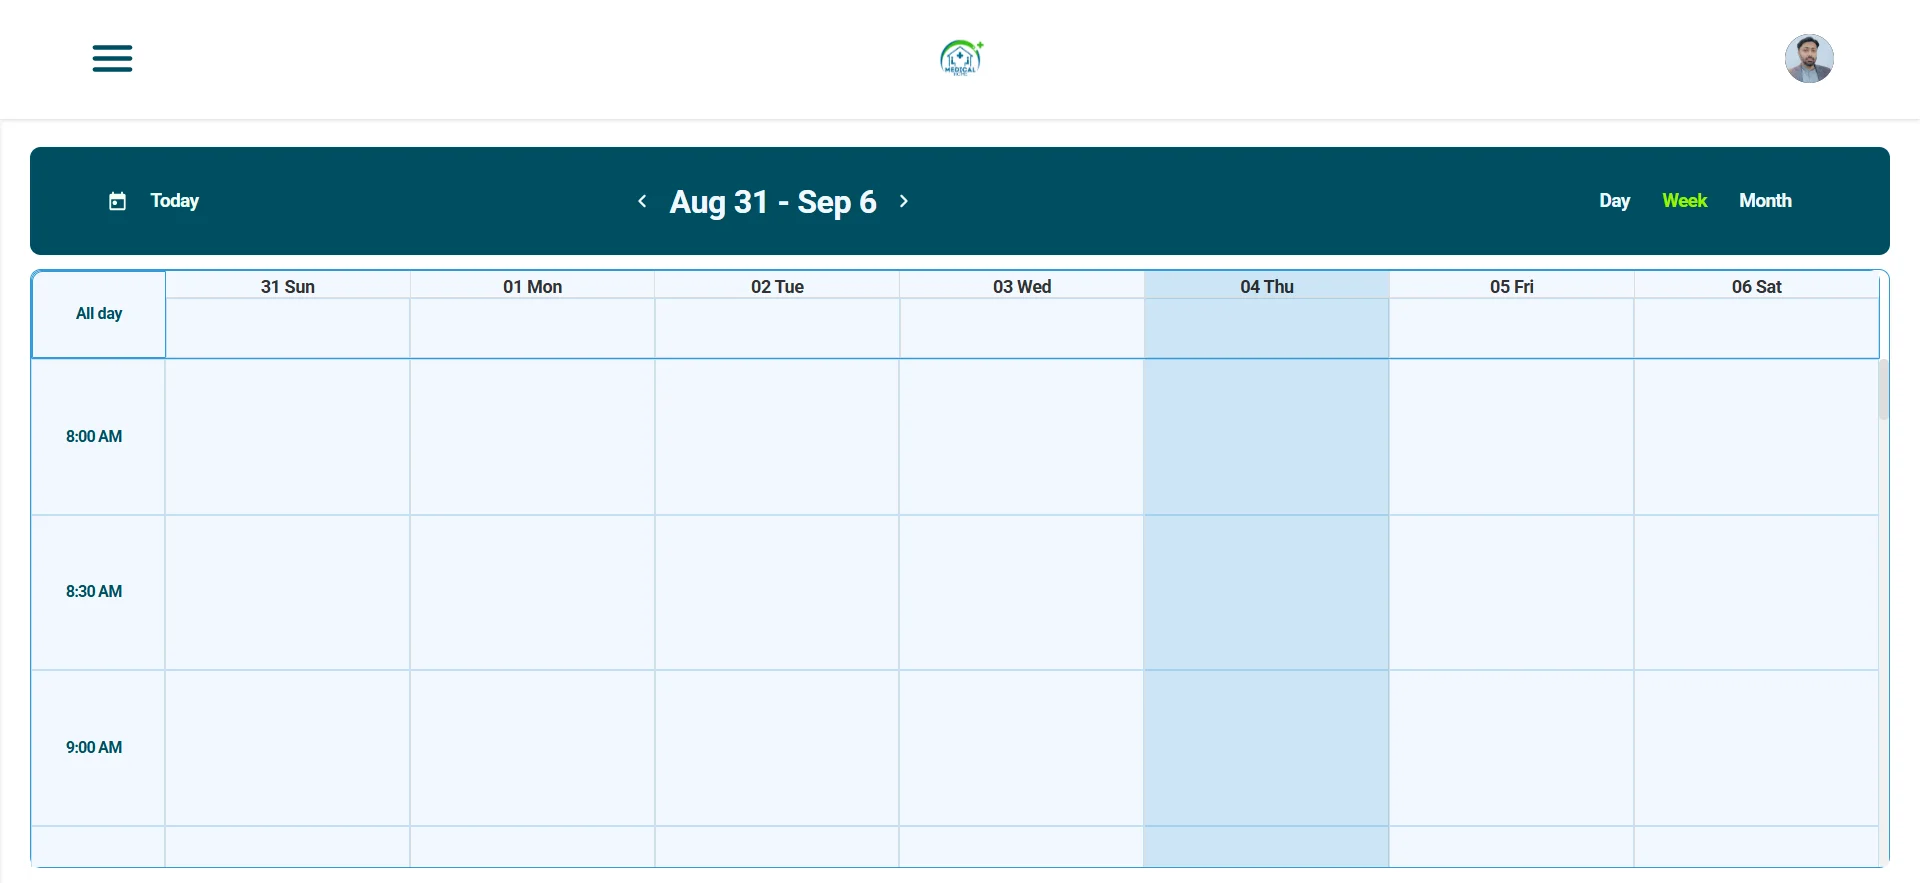Open the user profile avatar

1808,58
